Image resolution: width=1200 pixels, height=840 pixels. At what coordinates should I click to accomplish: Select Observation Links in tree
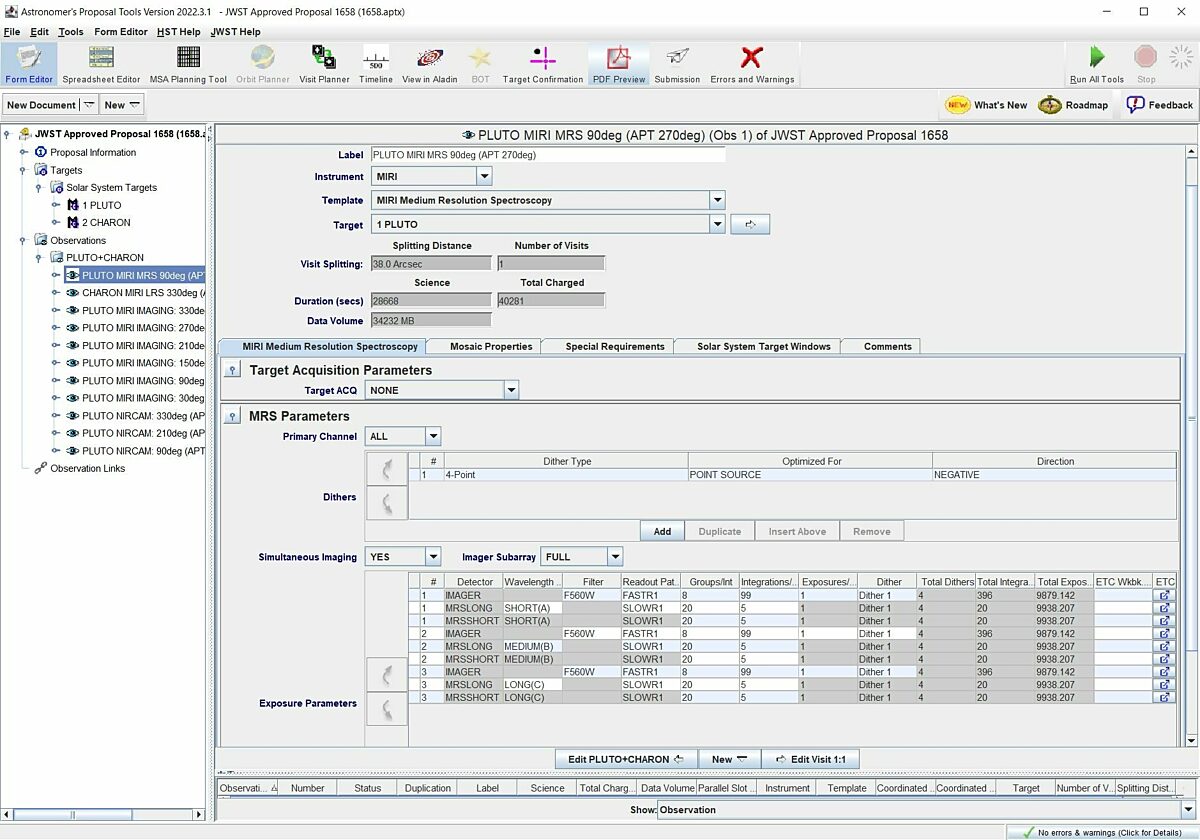coord(87,468)
